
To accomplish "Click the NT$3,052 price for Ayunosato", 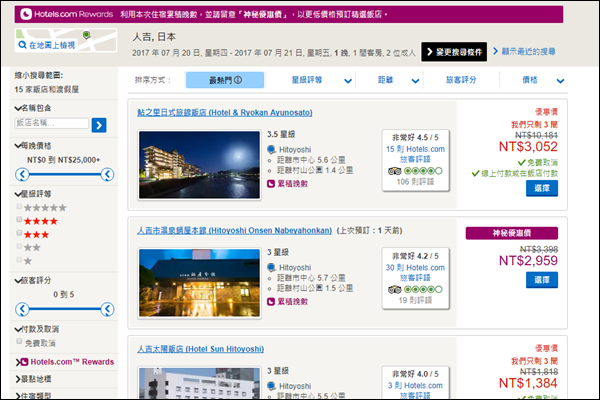I will [x=528, y=147].
